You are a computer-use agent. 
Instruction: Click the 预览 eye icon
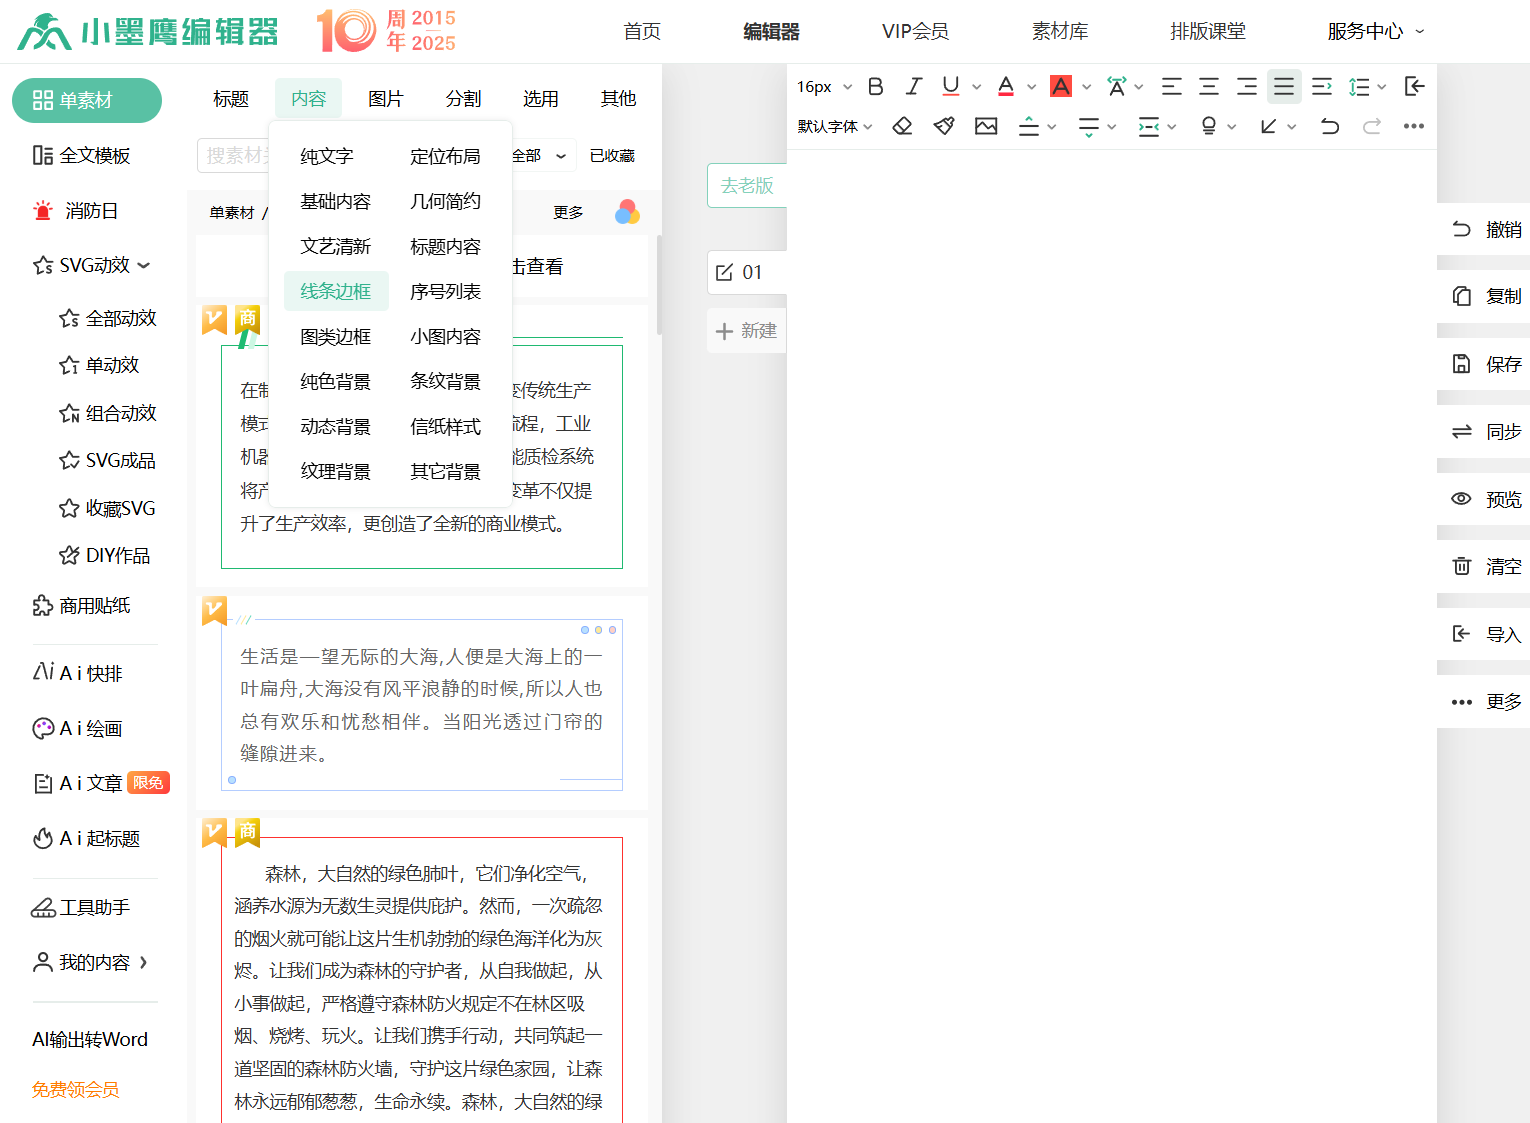pyautogui.click(x=1462, y=499)
